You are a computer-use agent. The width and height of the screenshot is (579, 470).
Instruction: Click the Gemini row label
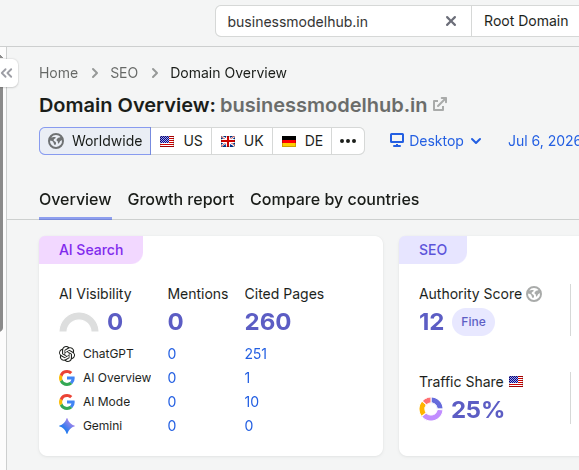pyautogui.click(x=103, y=426)
